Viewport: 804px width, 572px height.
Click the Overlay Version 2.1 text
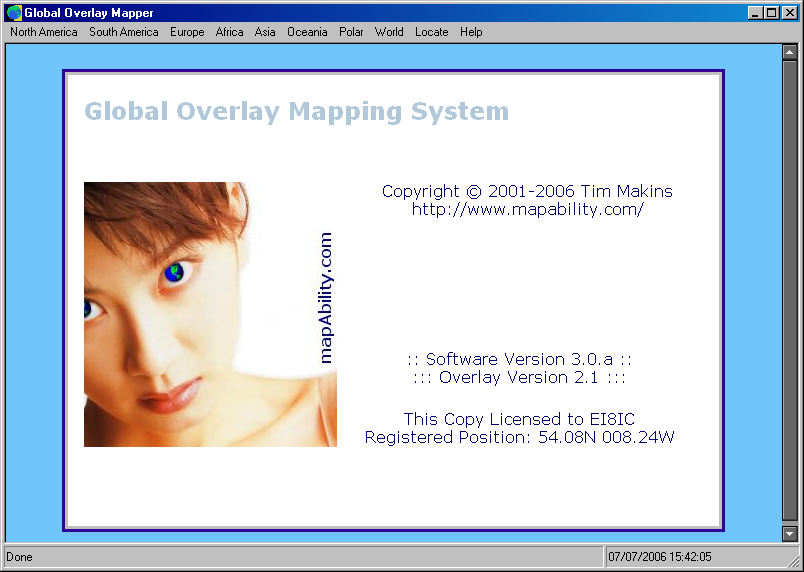tap(519, 377)
